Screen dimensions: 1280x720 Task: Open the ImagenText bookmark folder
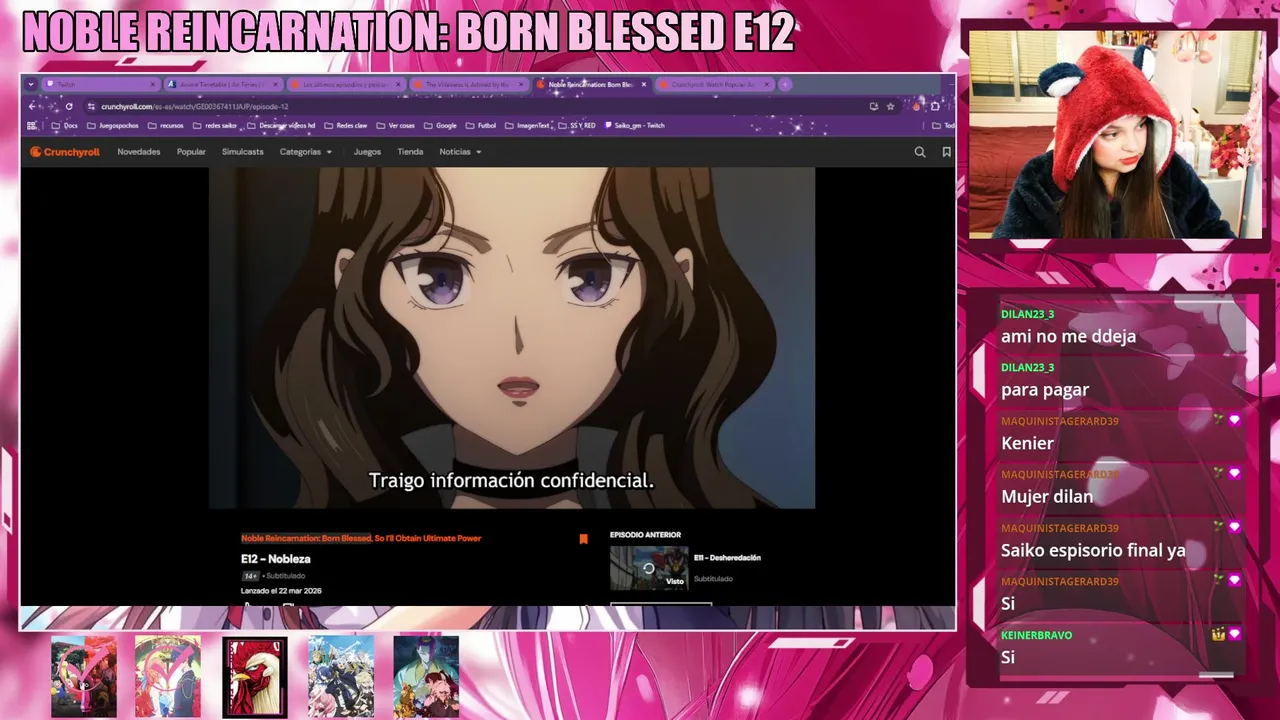point(527,126)
